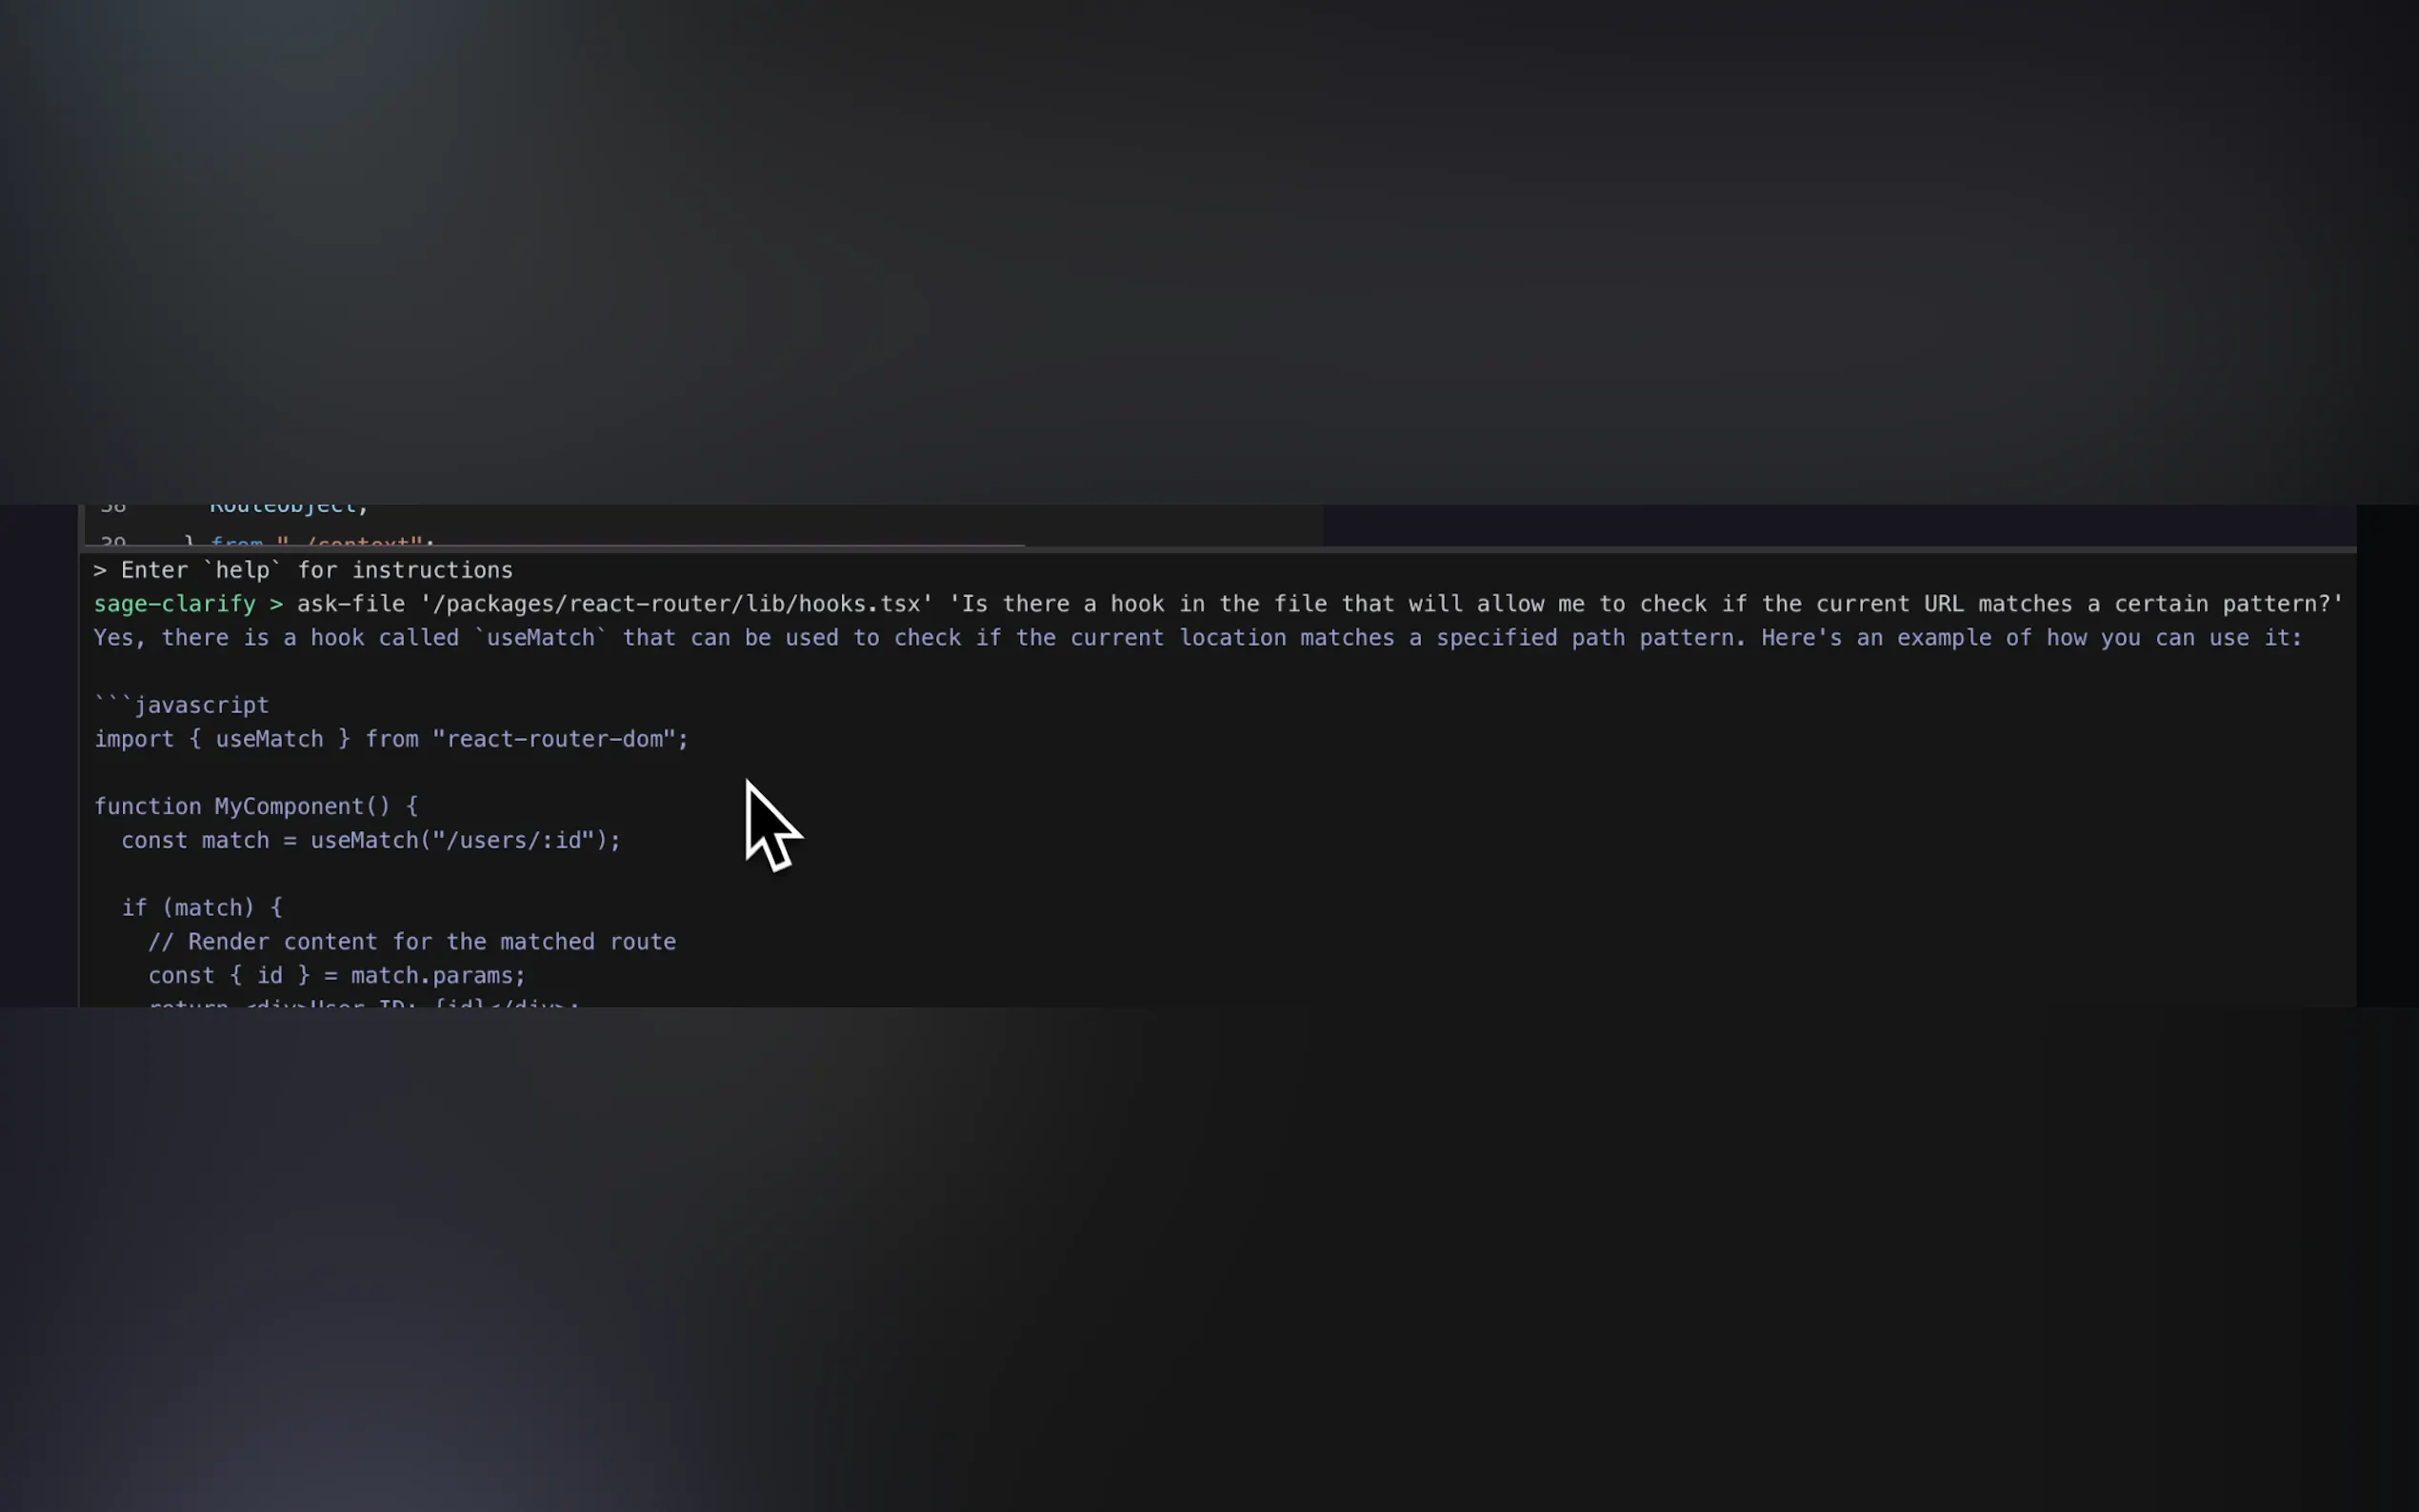The width and height of the screenshot is (2419, 1512).
Task: Click the const match = useMatch line
Action: [371, 840]
